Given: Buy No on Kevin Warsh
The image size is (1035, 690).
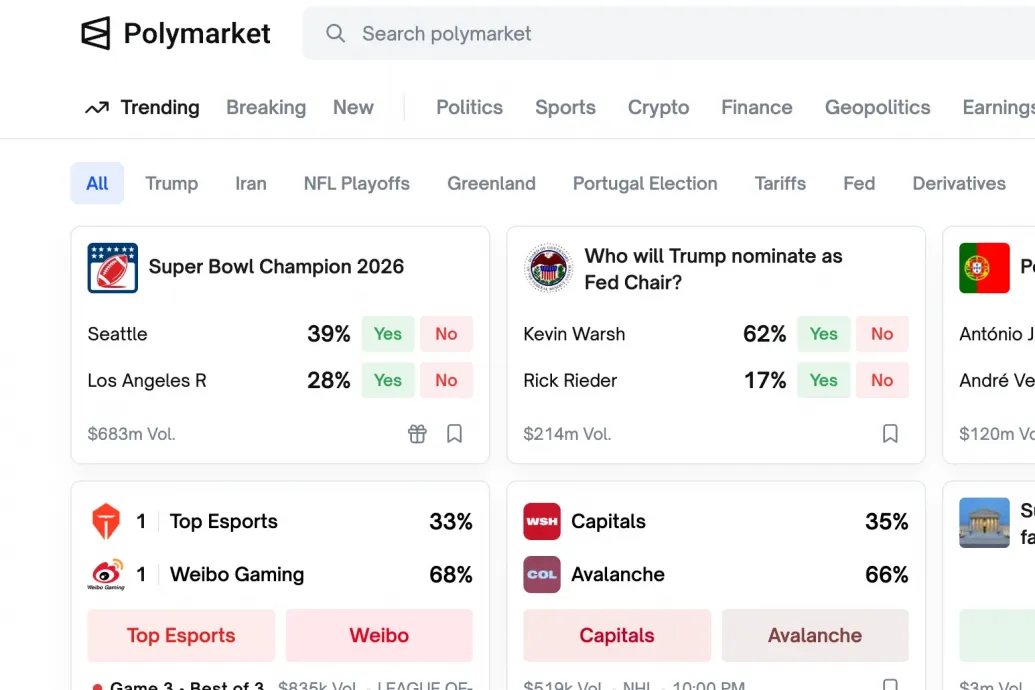Looking at the screenshot, I should [x=881, y=334].
